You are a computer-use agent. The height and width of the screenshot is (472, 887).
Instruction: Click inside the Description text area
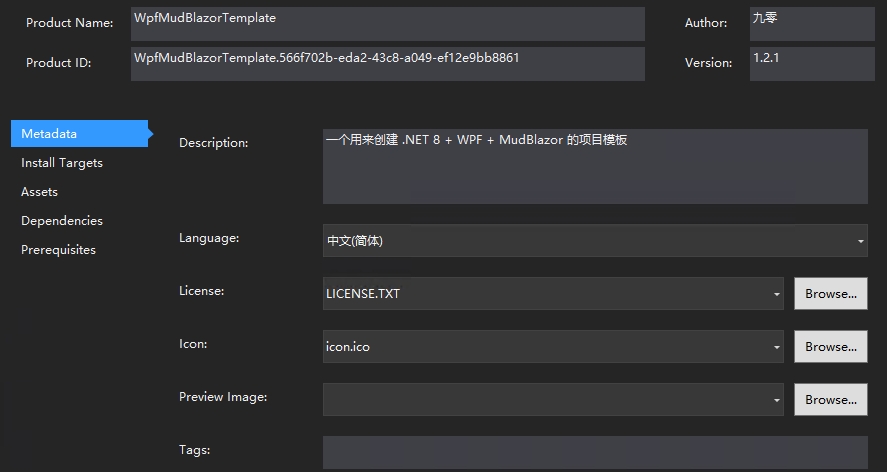click(x=595, y=166)
